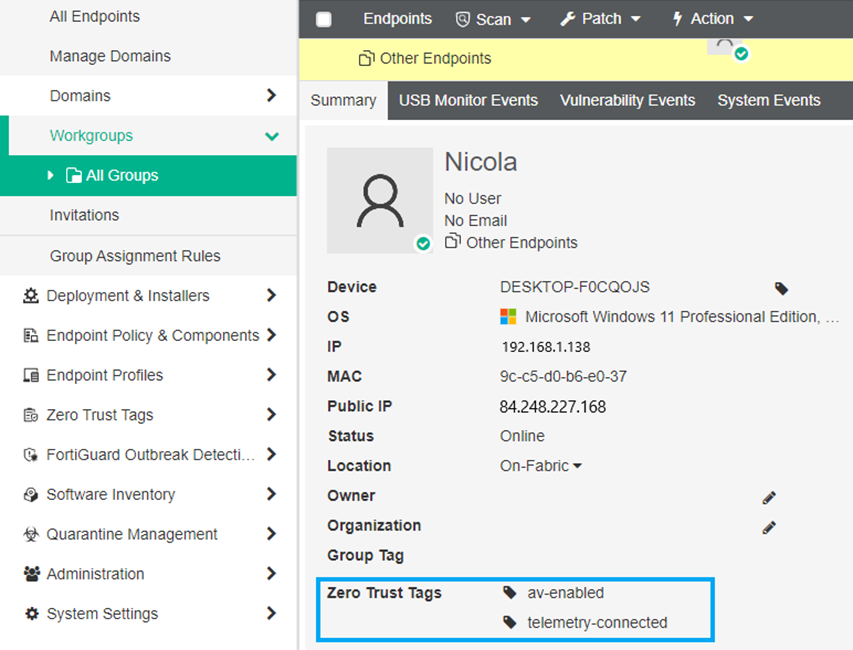Image resolution: width=853 pixels, height=650 pixels.
Task: Open Group Assignment Rules in the sidebar
Action: click(x=135, y=256)
